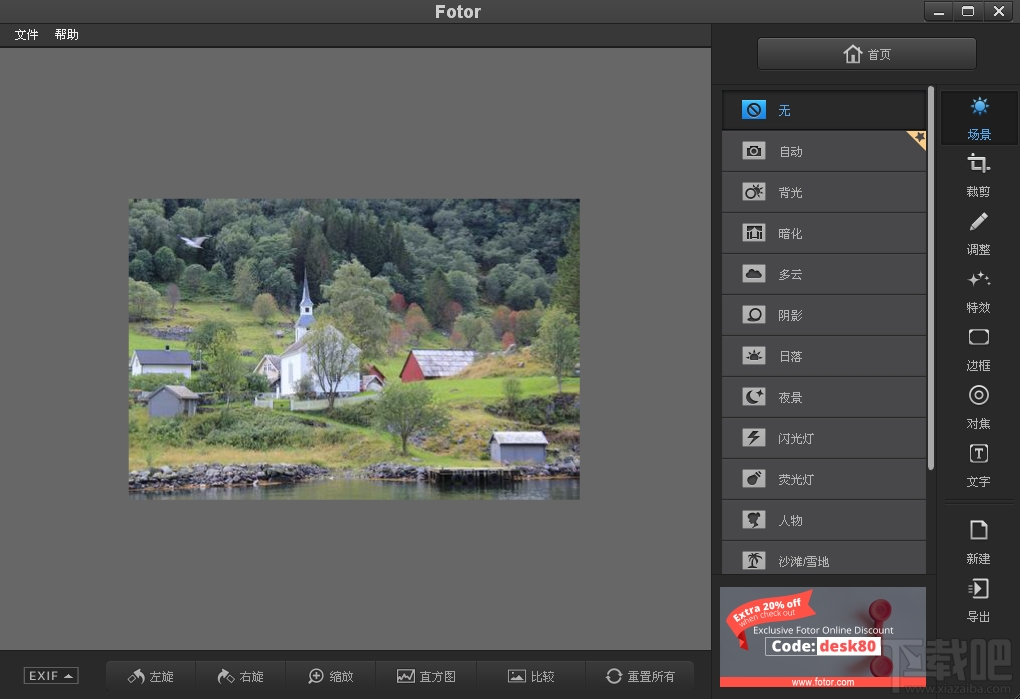Select the Night (夜景) scene preset
Screen dimensions: 1020x699
click(x=823, y=396)
